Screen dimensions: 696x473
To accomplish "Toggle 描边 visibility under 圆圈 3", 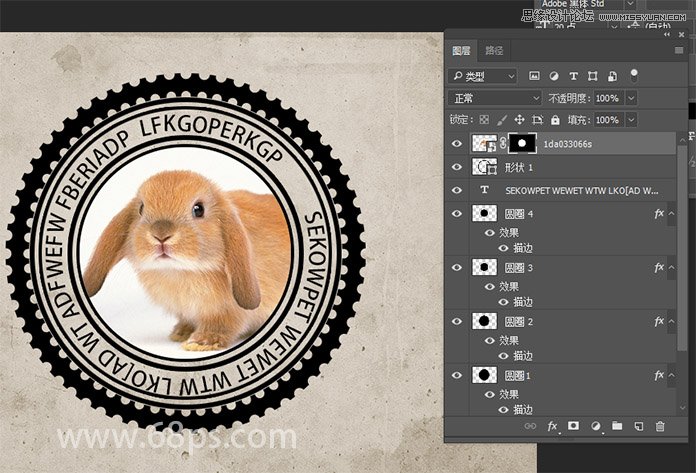I will tap(503, 302).
